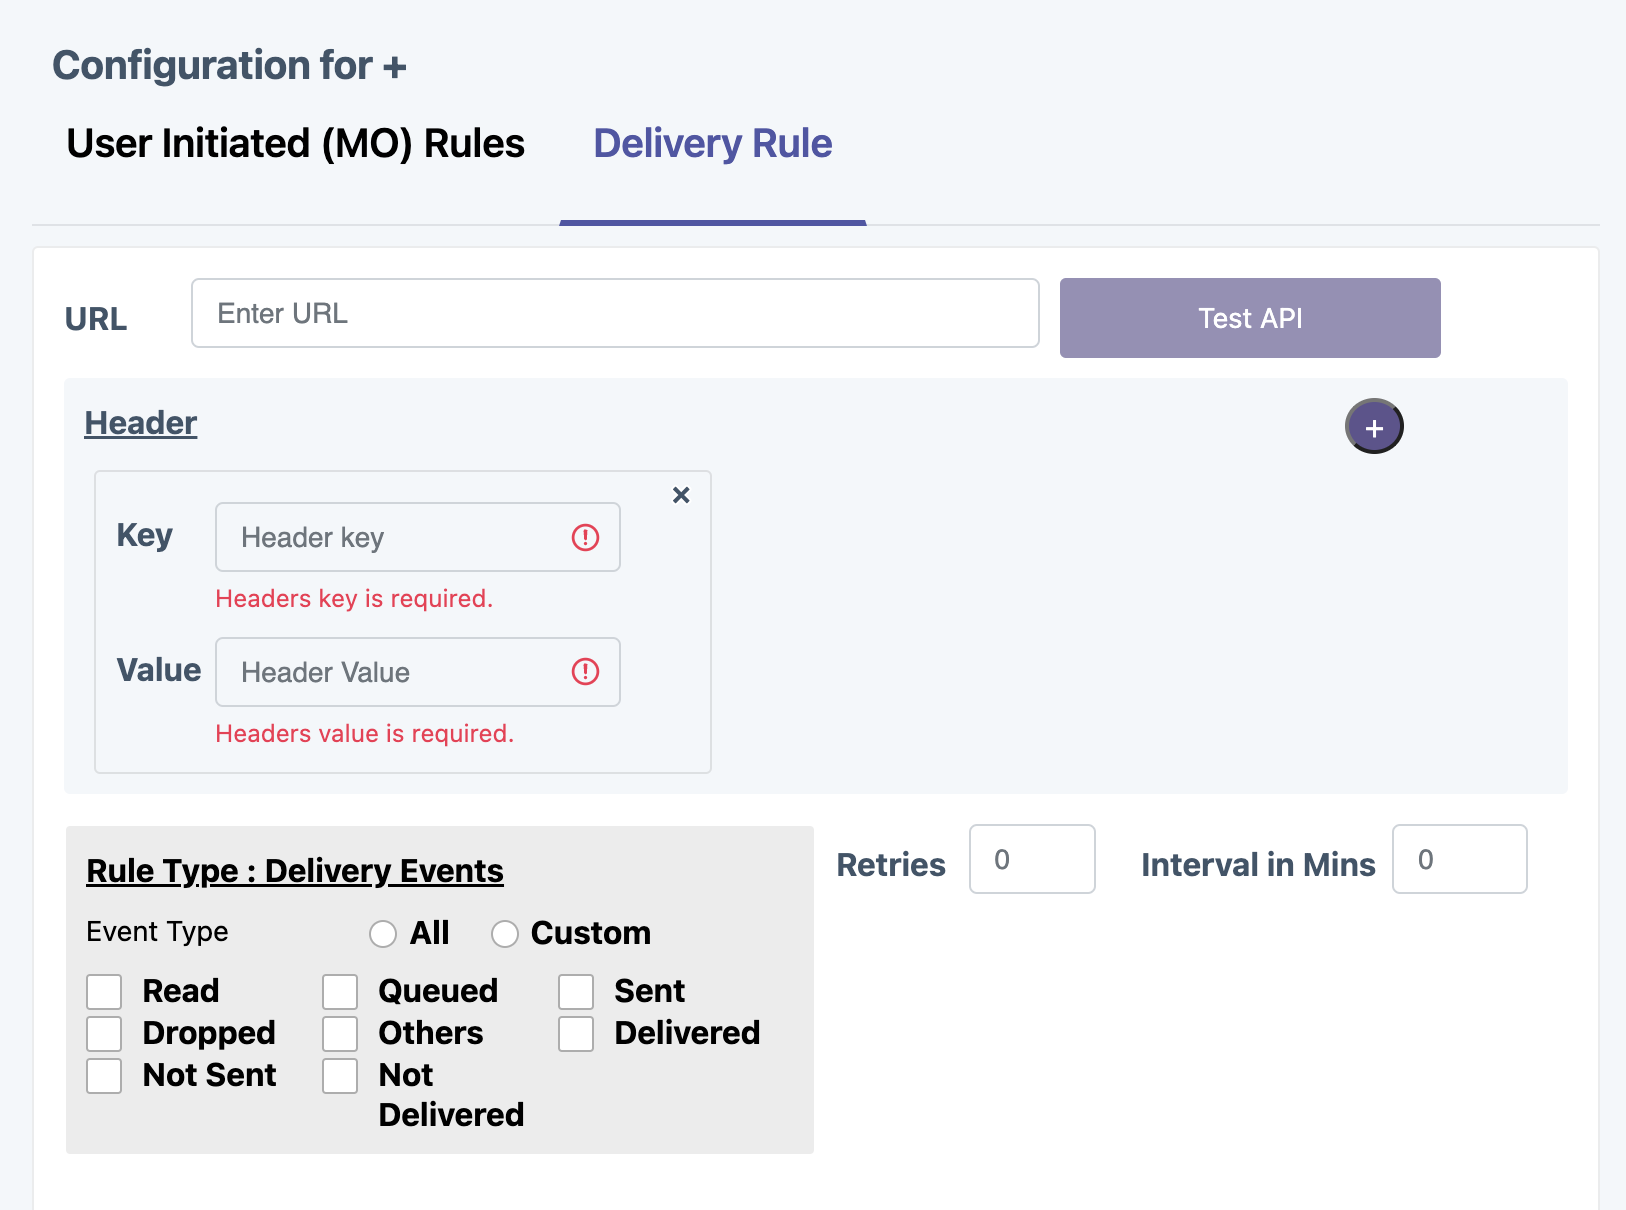Enable the Queued event checkbox

point(340,992)
